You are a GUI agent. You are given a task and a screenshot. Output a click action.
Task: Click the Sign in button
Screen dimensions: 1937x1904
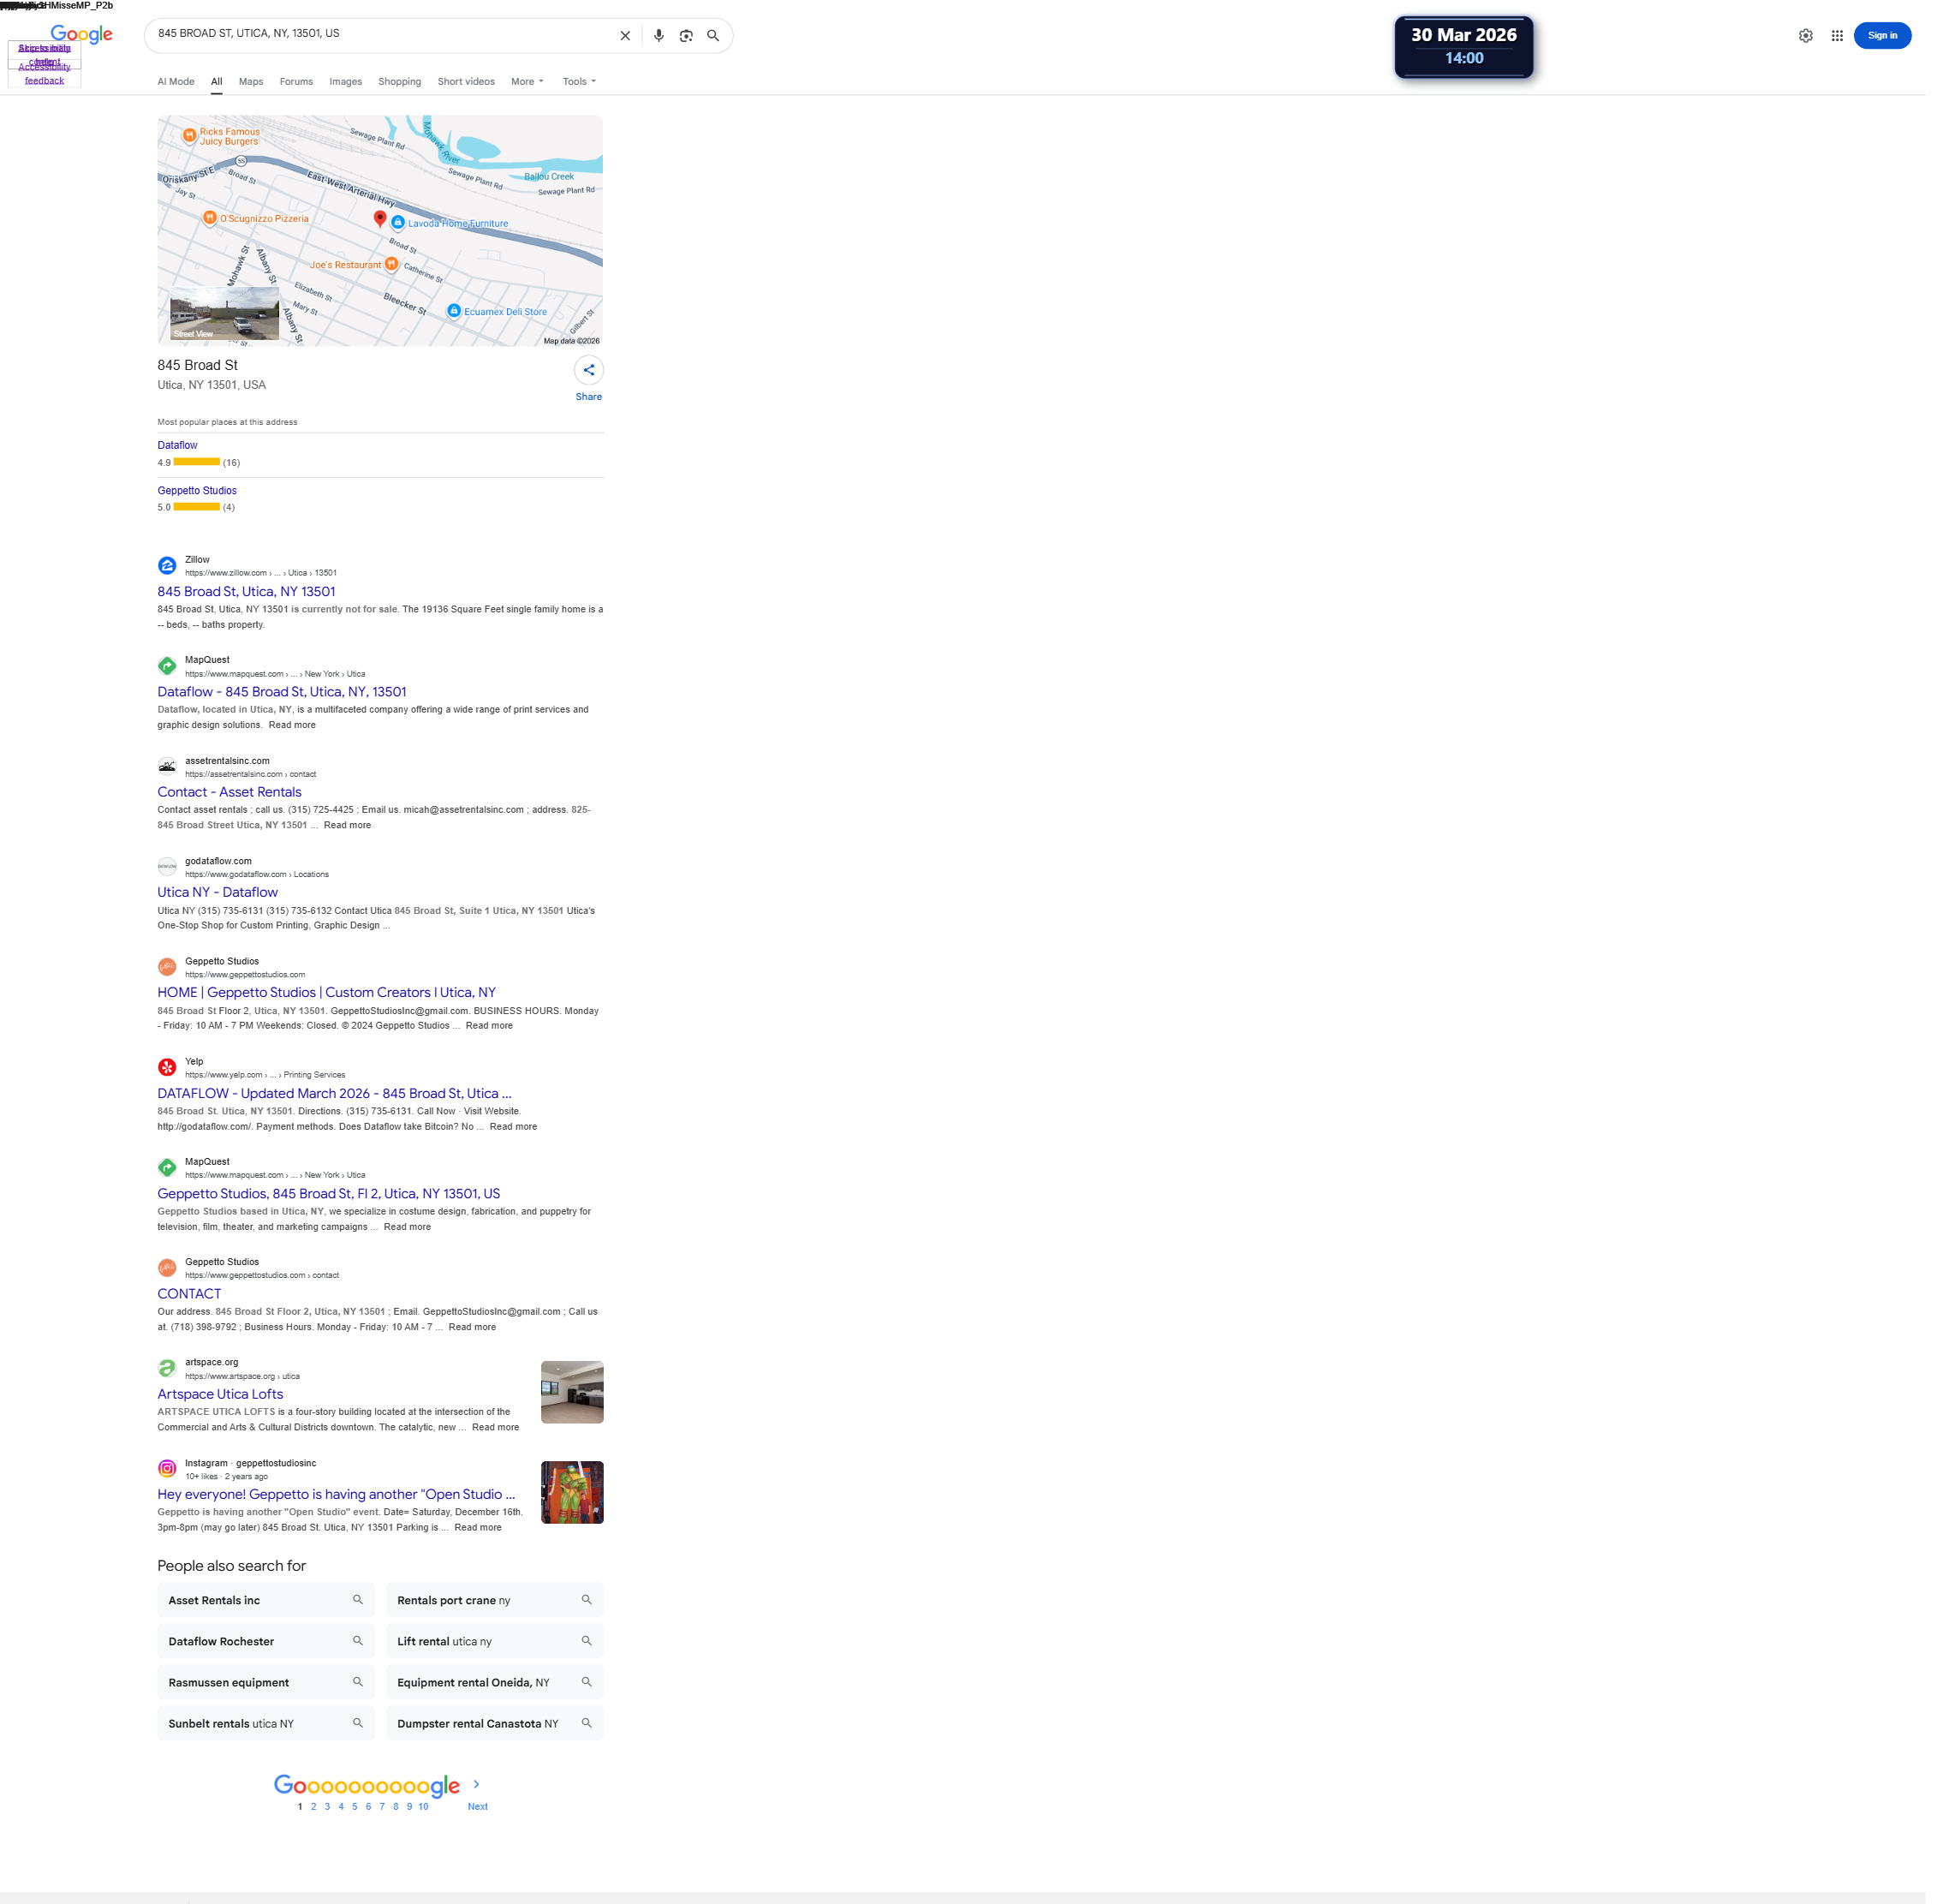click(x=1881, y=36)
